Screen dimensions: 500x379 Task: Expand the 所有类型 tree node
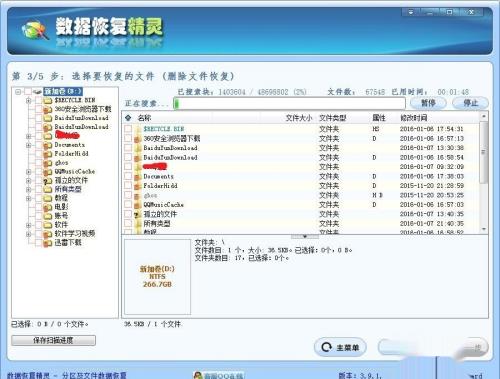(29, 190)
